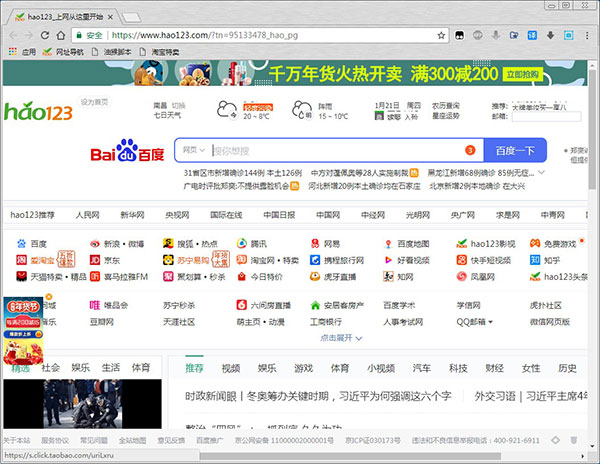Click the hao123 logo

[38, 113]
